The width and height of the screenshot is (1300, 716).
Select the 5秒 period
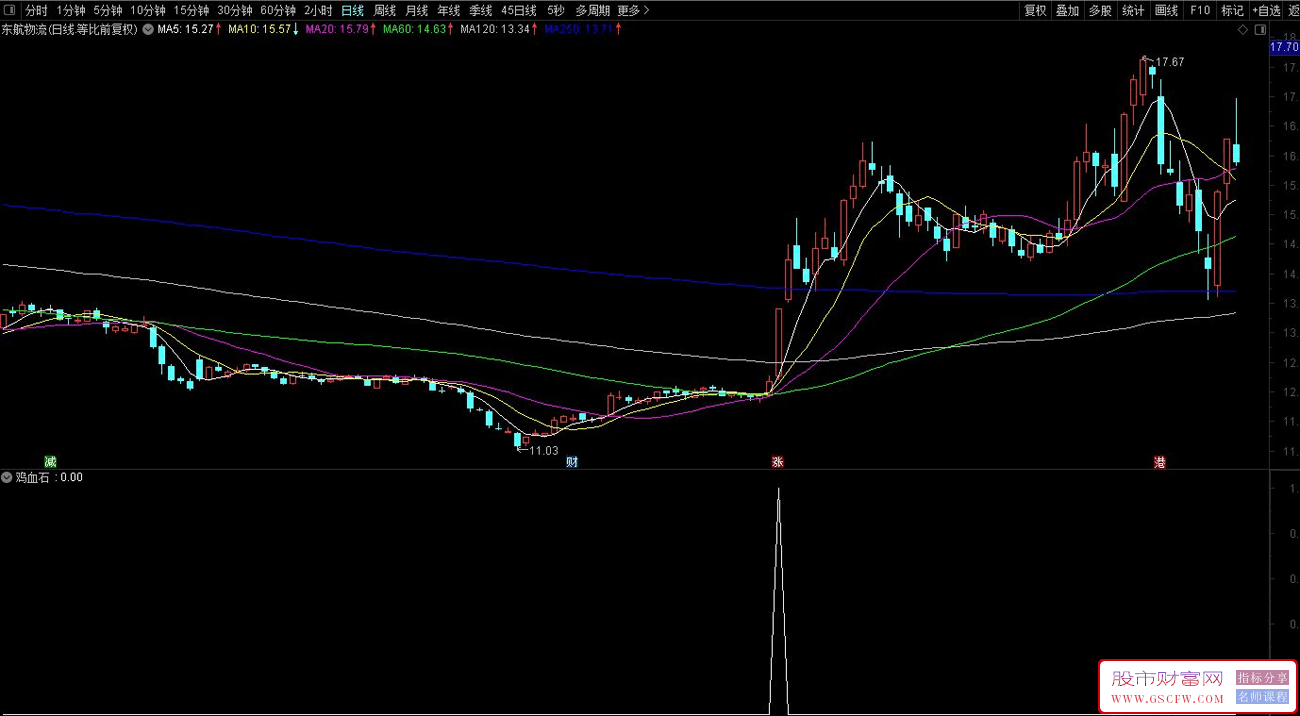556,10
